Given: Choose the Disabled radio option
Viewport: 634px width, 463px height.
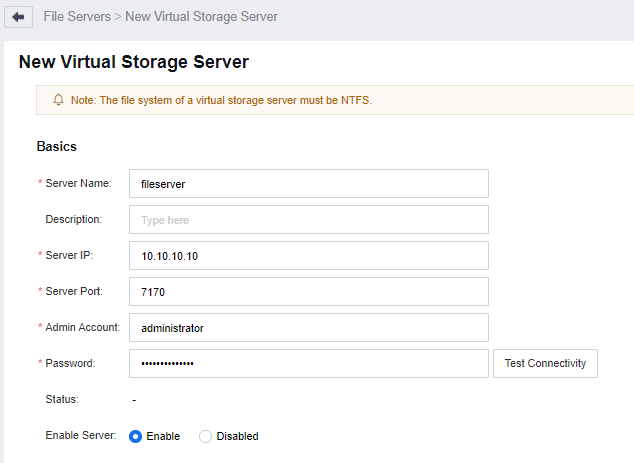Looking at the screenshot, I should (206, 436).
